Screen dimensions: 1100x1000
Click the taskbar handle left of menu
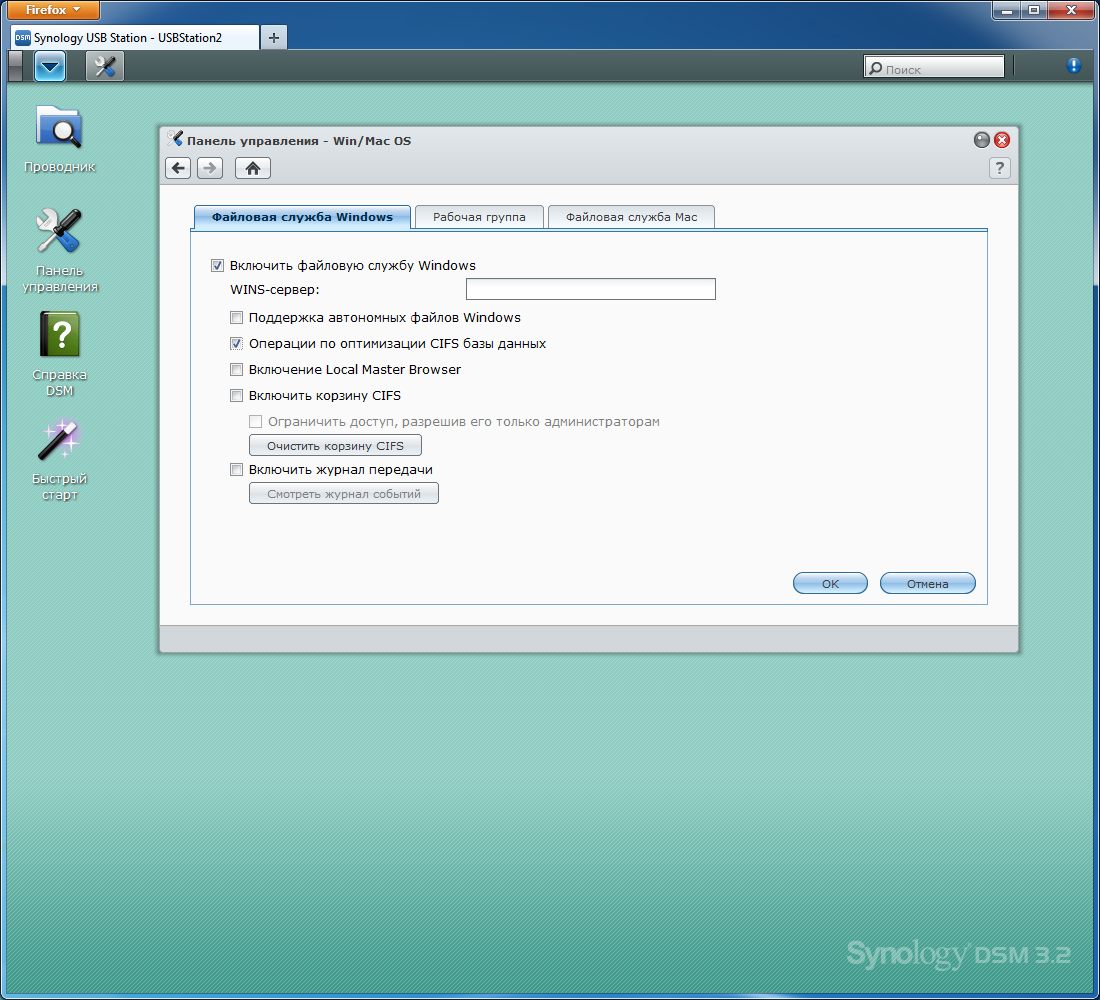point(15,67)
